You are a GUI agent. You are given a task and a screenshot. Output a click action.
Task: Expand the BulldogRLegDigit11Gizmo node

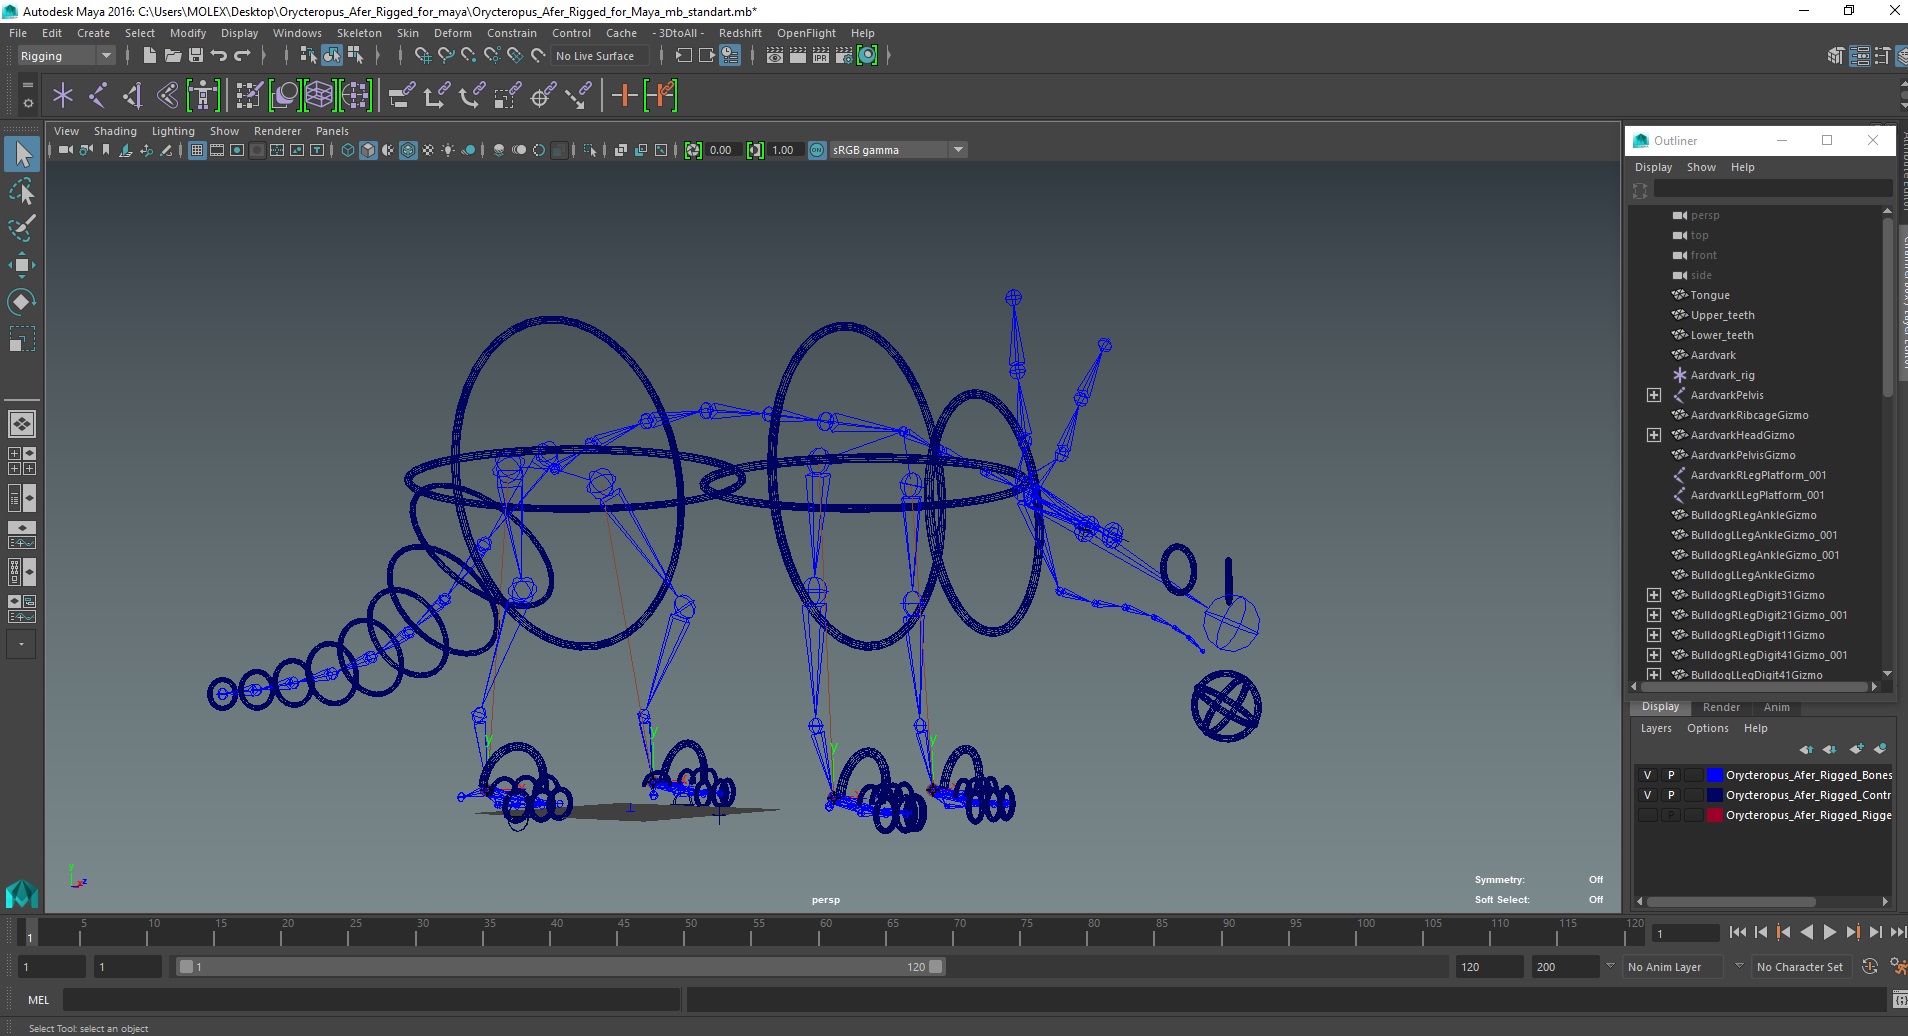pyautogui.click(x=1654, y=635)
